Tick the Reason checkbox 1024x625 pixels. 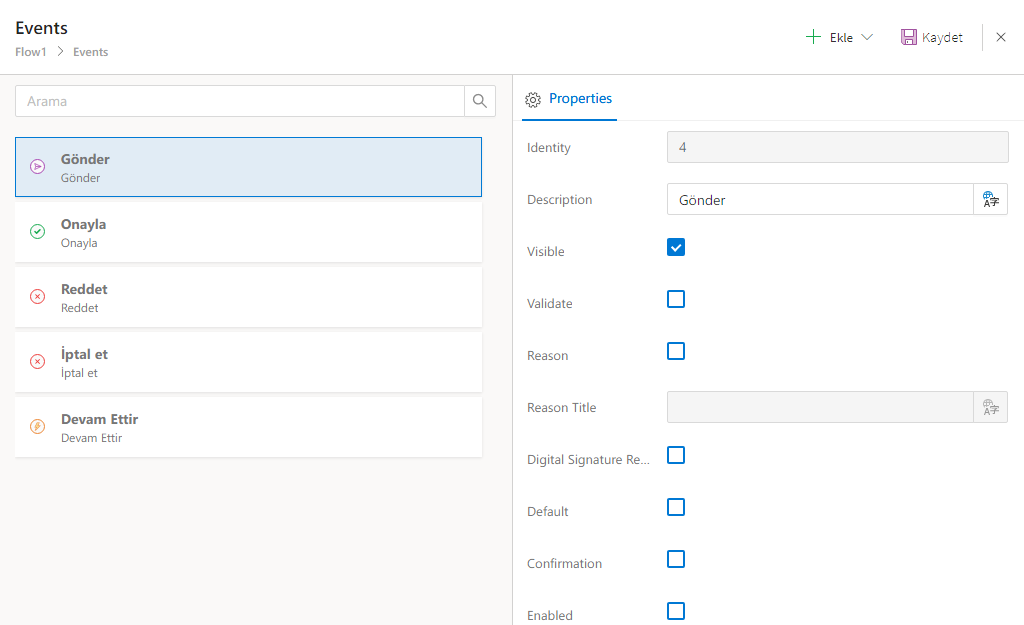[x=676, y=351]
